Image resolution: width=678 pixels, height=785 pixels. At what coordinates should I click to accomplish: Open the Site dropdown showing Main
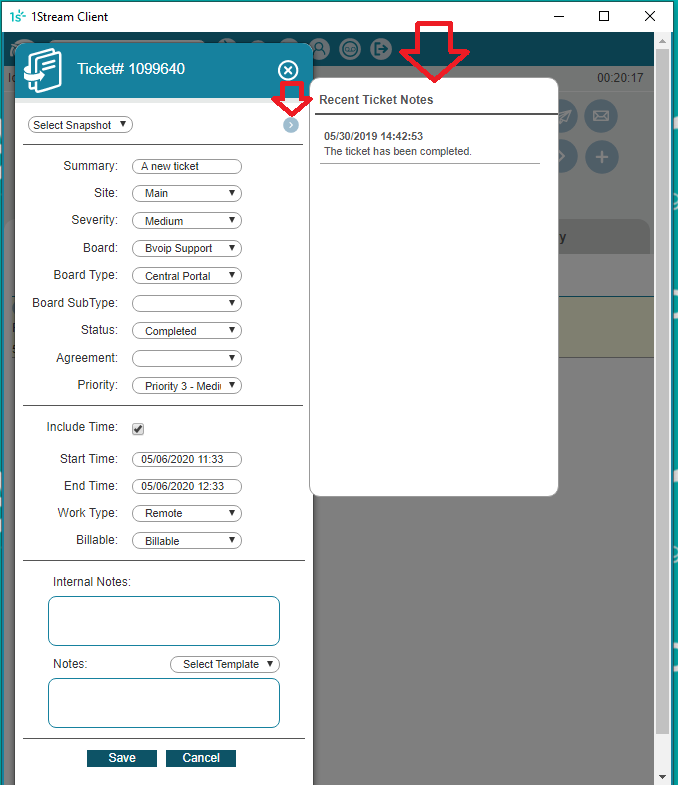(x=187, y=193)
